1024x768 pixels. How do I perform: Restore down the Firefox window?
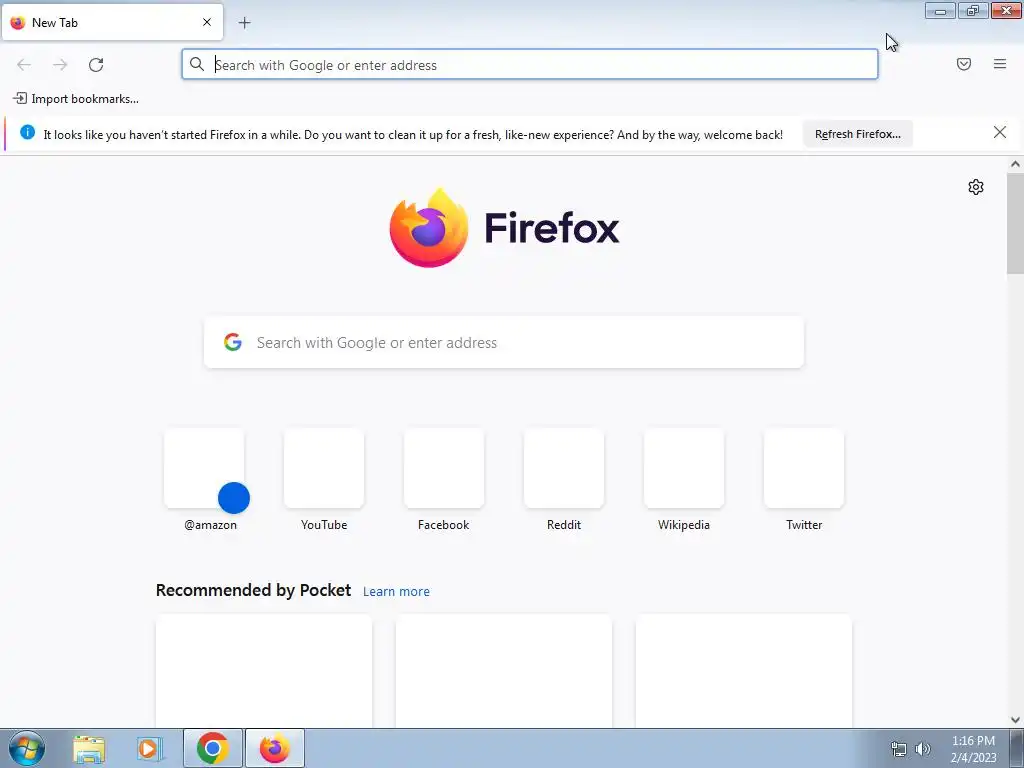tap(973, 10)
